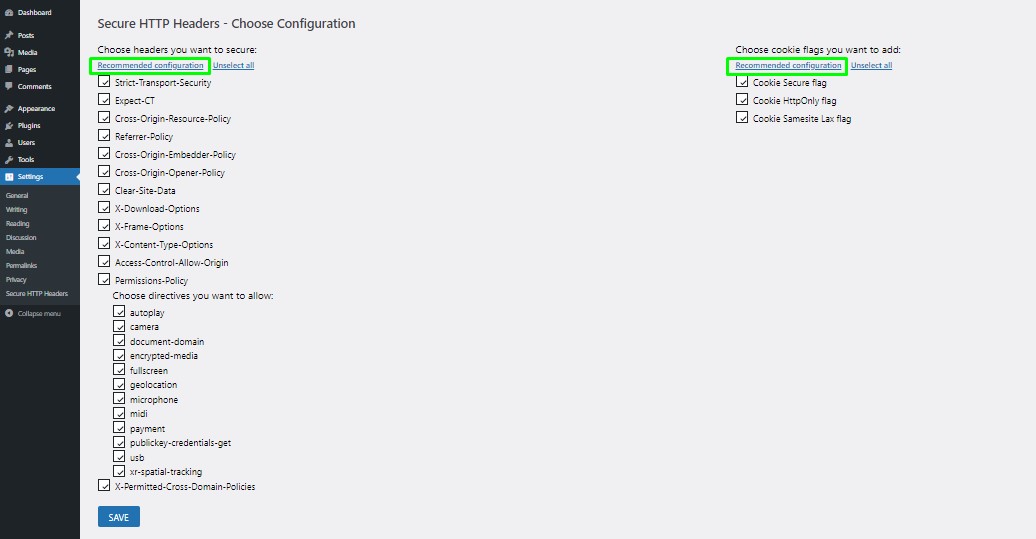This screenshot has width=1036, height=539.
Task: Open the Permalinks settings submenu
Action: point(21,266)
